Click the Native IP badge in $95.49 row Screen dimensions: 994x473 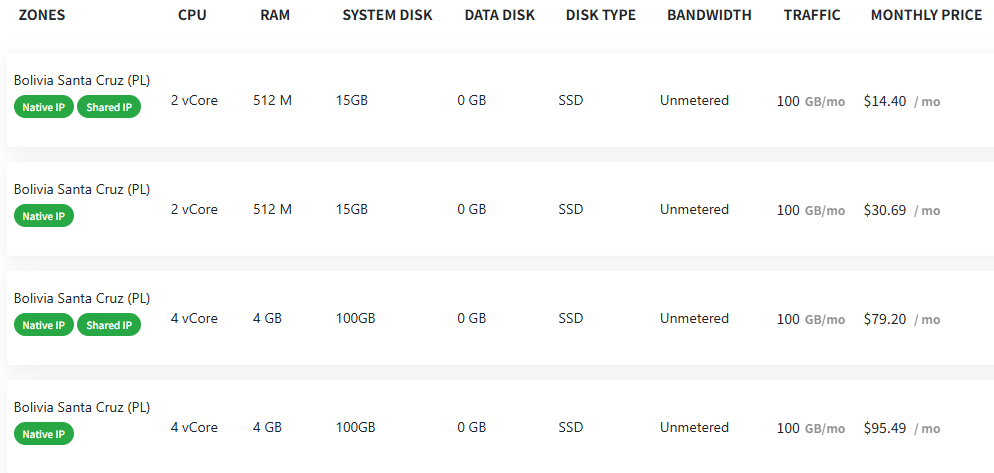pyautogui.click(x=44, y=434)
